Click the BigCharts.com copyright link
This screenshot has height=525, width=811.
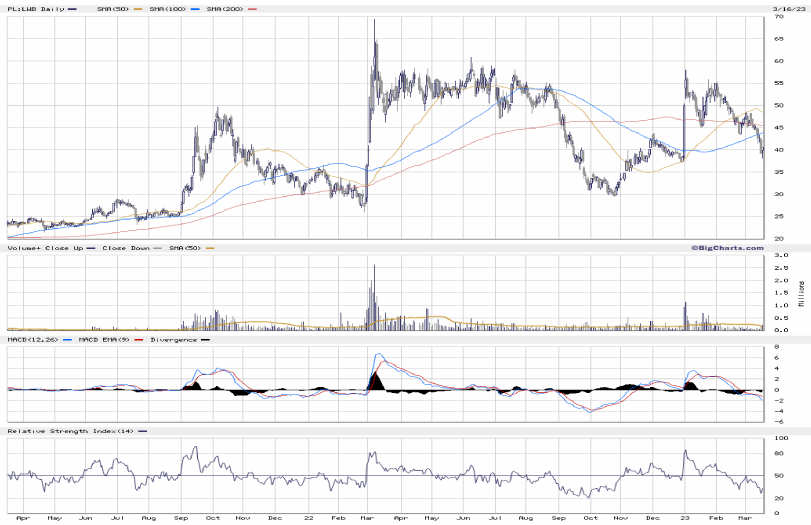[725, 246]
